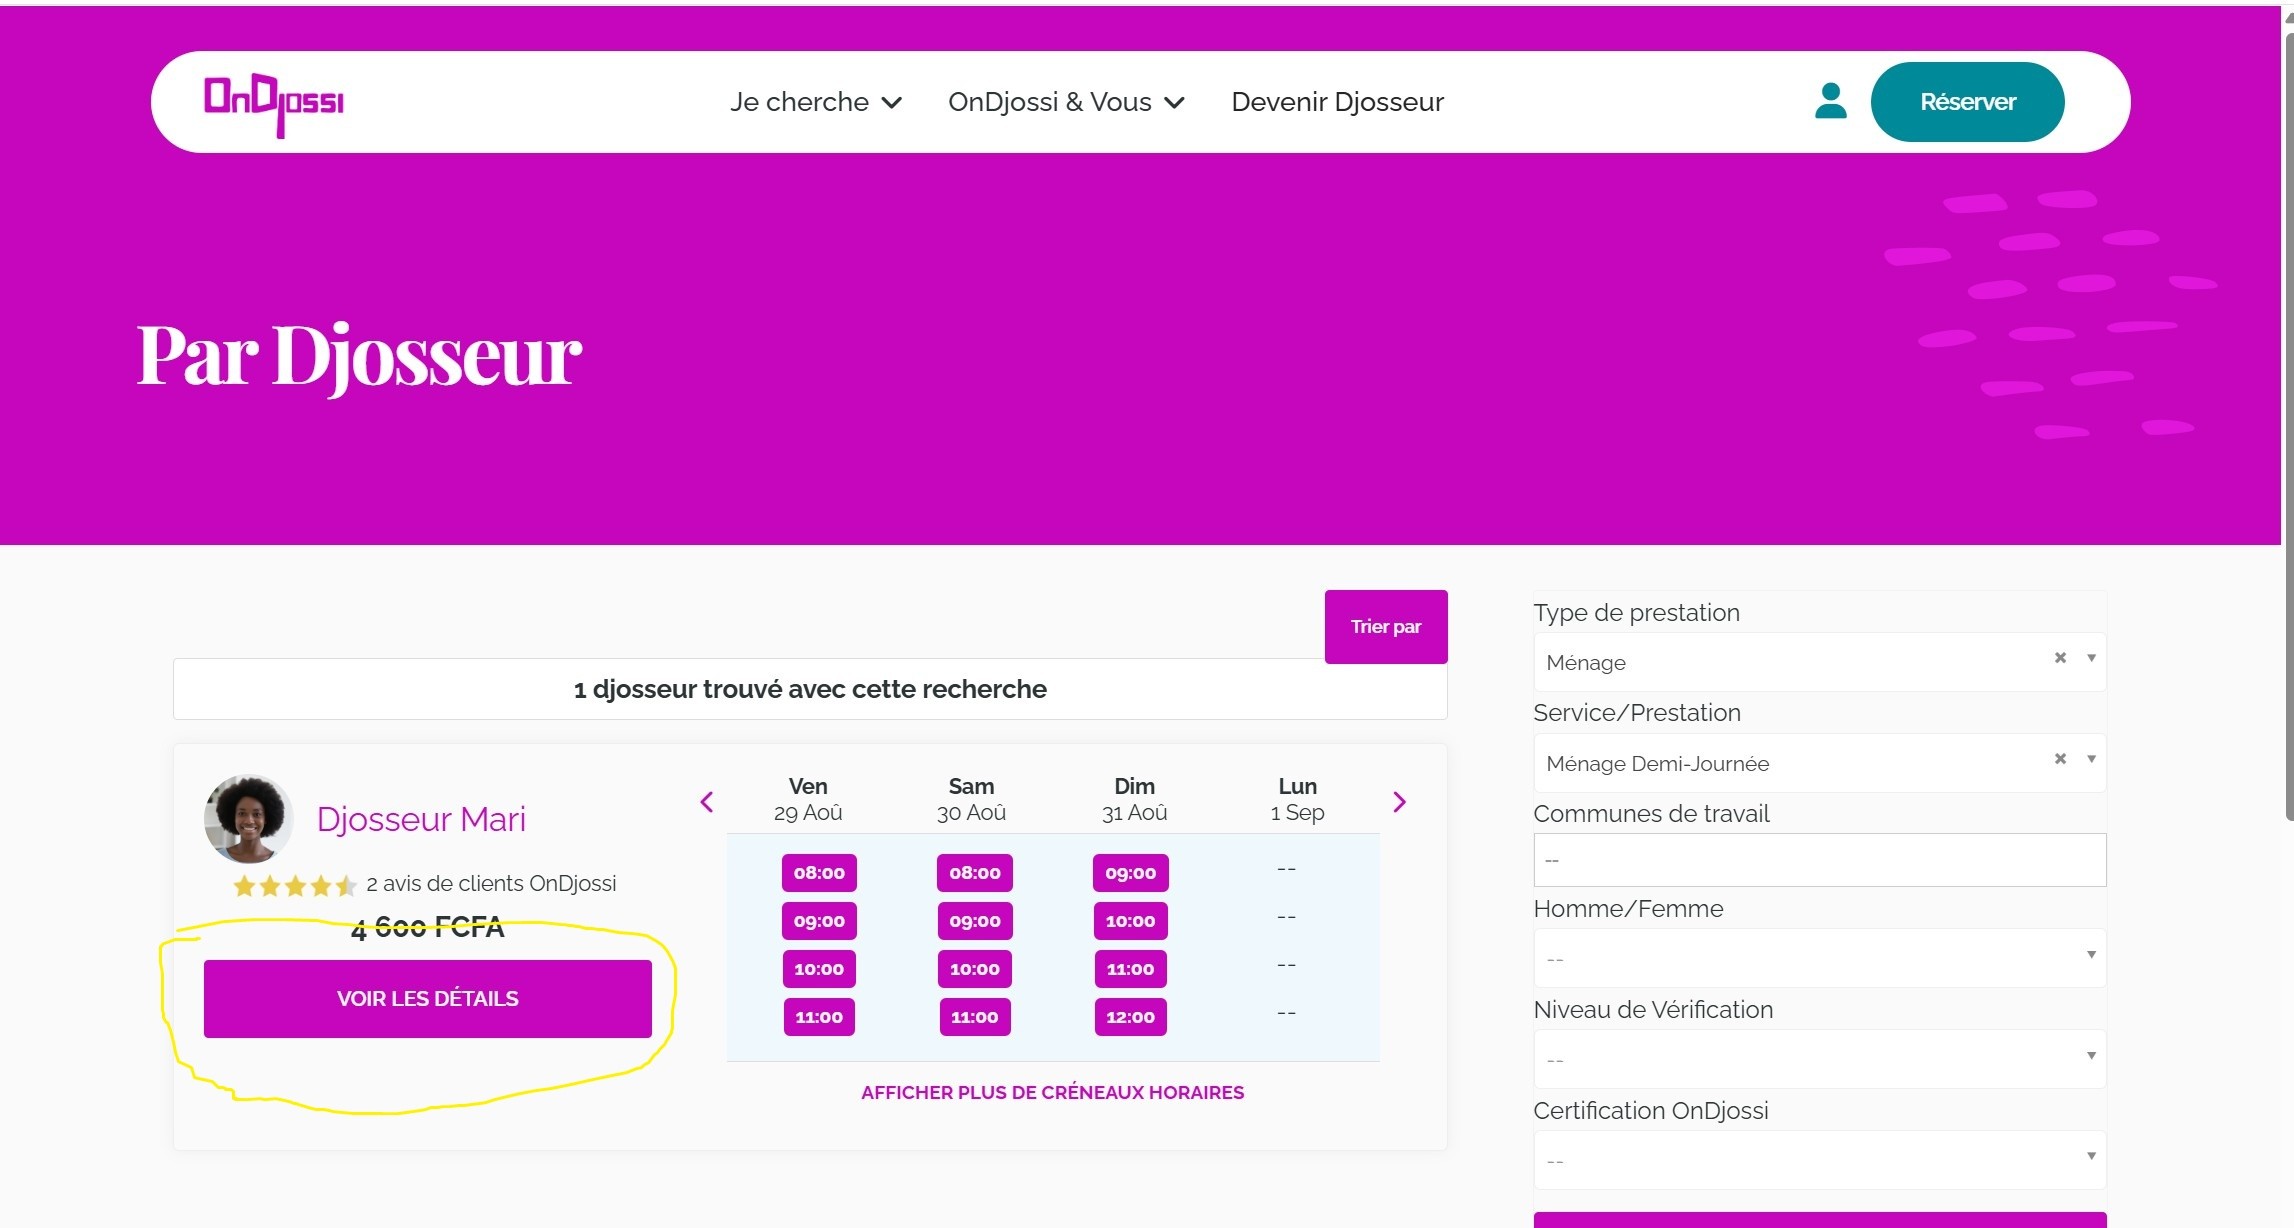Expand the OnDjossi & Vous menu

tap(1065, 102)
